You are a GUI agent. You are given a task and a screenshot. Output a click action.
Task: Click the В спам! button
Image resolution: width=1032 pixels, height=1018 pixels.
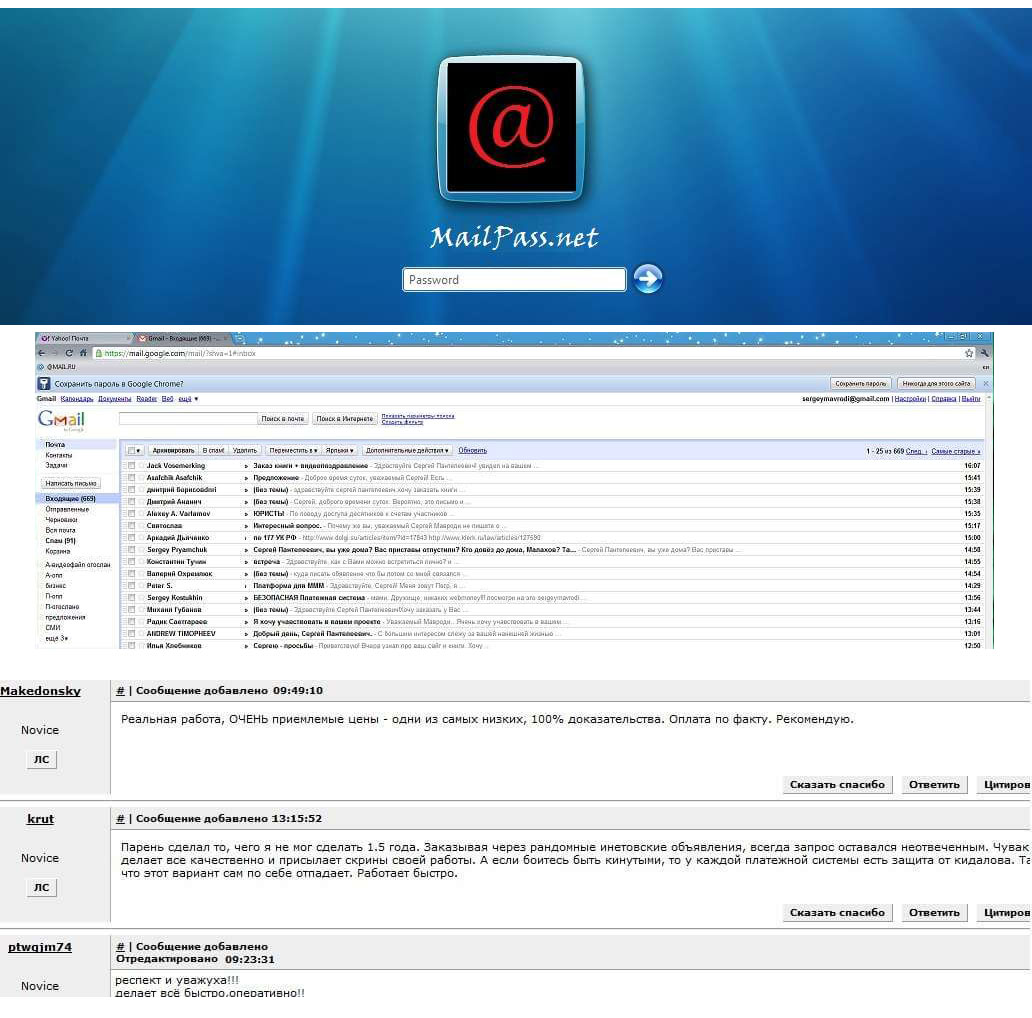tap(213, 451)
